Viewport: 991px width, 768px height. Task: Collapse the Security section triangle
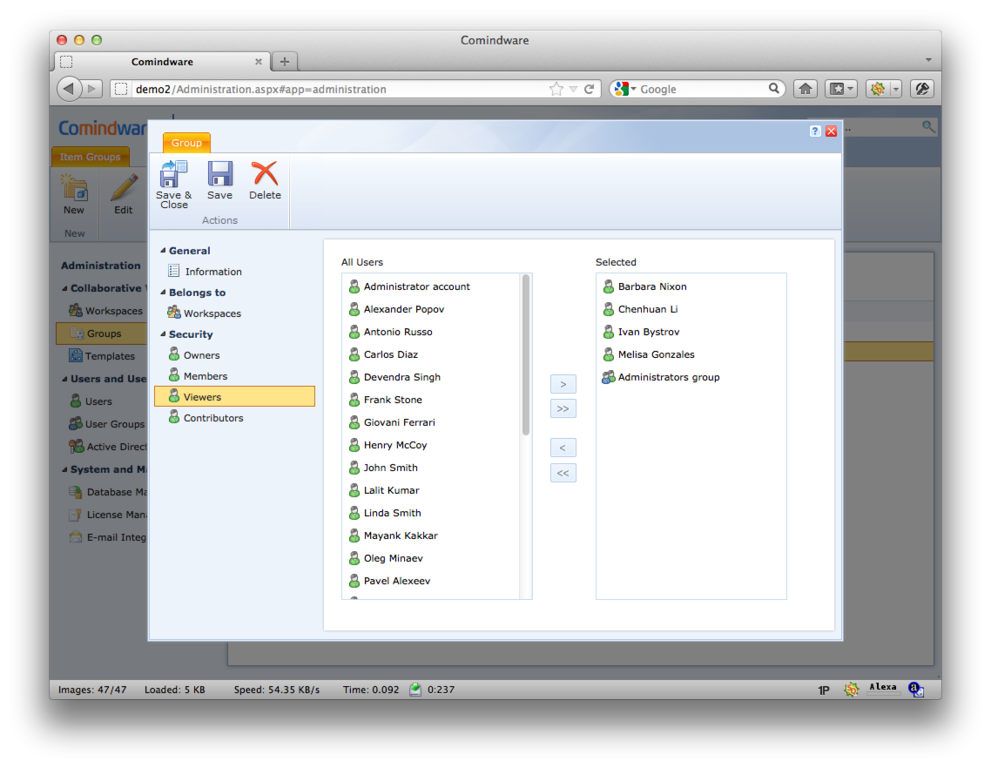163,334
